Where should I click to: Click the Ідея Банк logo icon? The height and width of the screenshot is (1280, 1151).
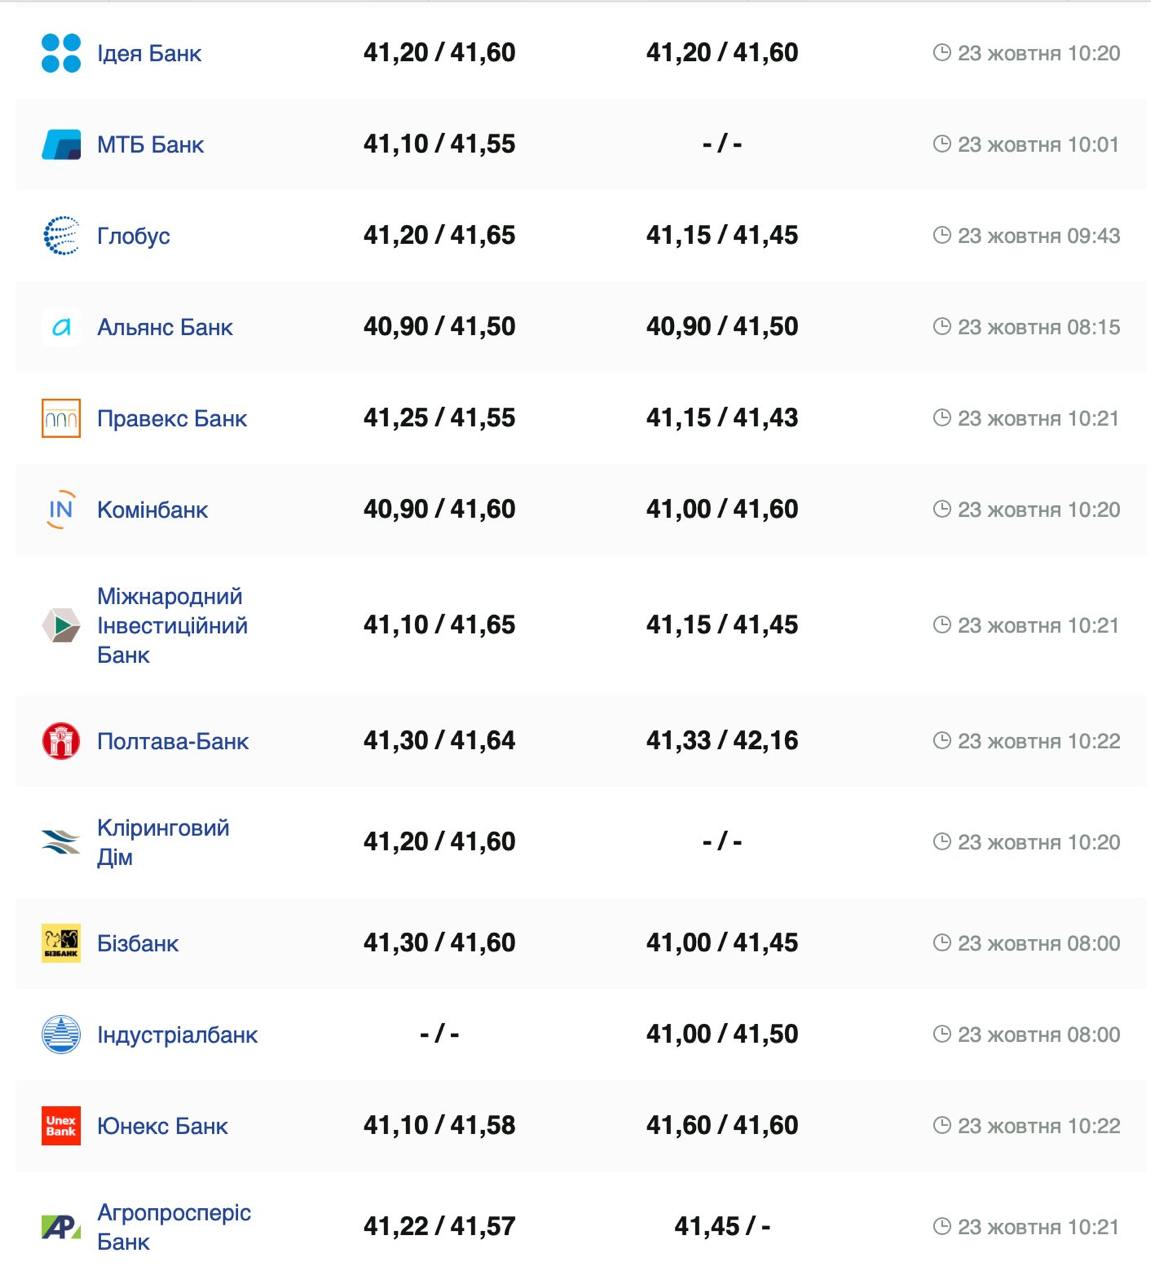(x=61, y=53)
